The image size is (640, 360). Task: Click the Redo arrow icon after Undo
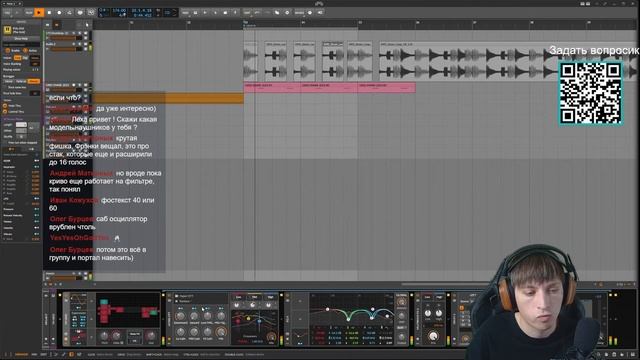coord(267,13)
